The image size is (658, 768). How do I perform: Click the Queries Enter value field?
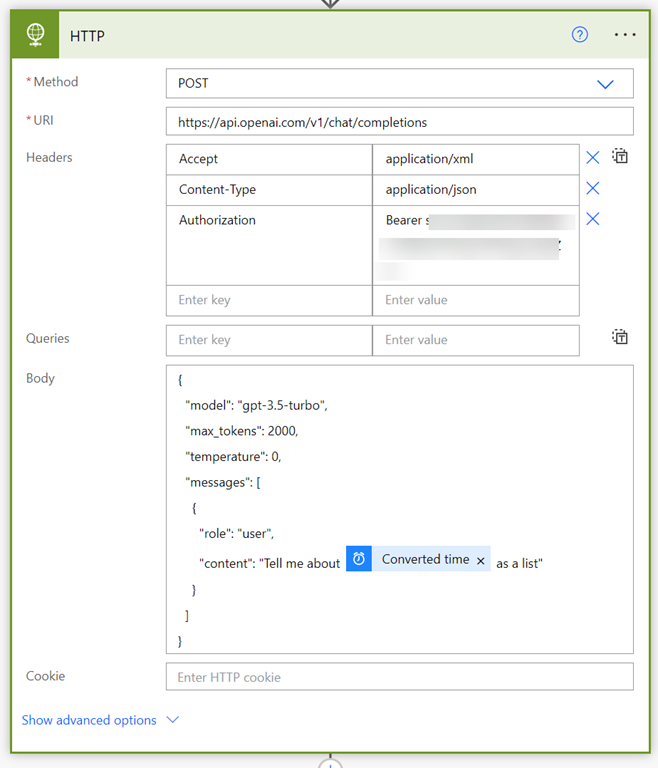475,340
